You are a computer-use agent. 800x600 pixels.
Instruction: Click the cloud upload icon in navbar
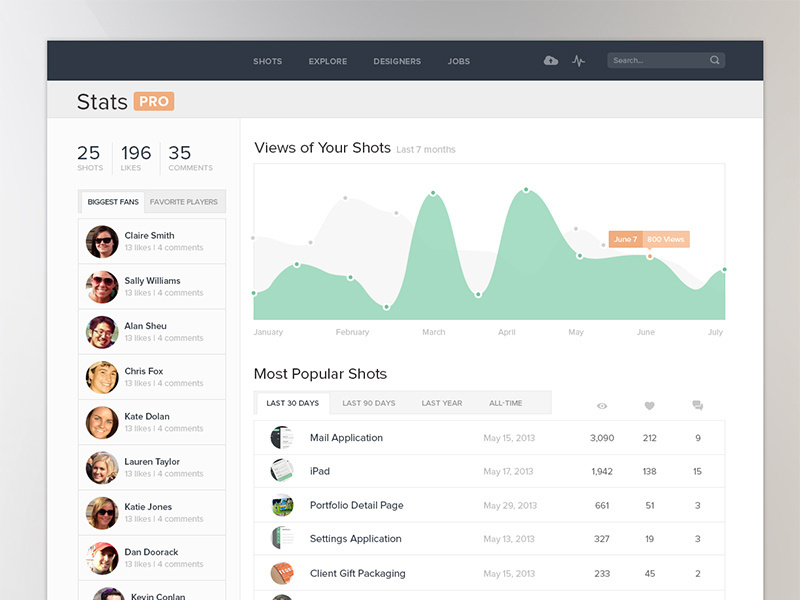[550, 60]
